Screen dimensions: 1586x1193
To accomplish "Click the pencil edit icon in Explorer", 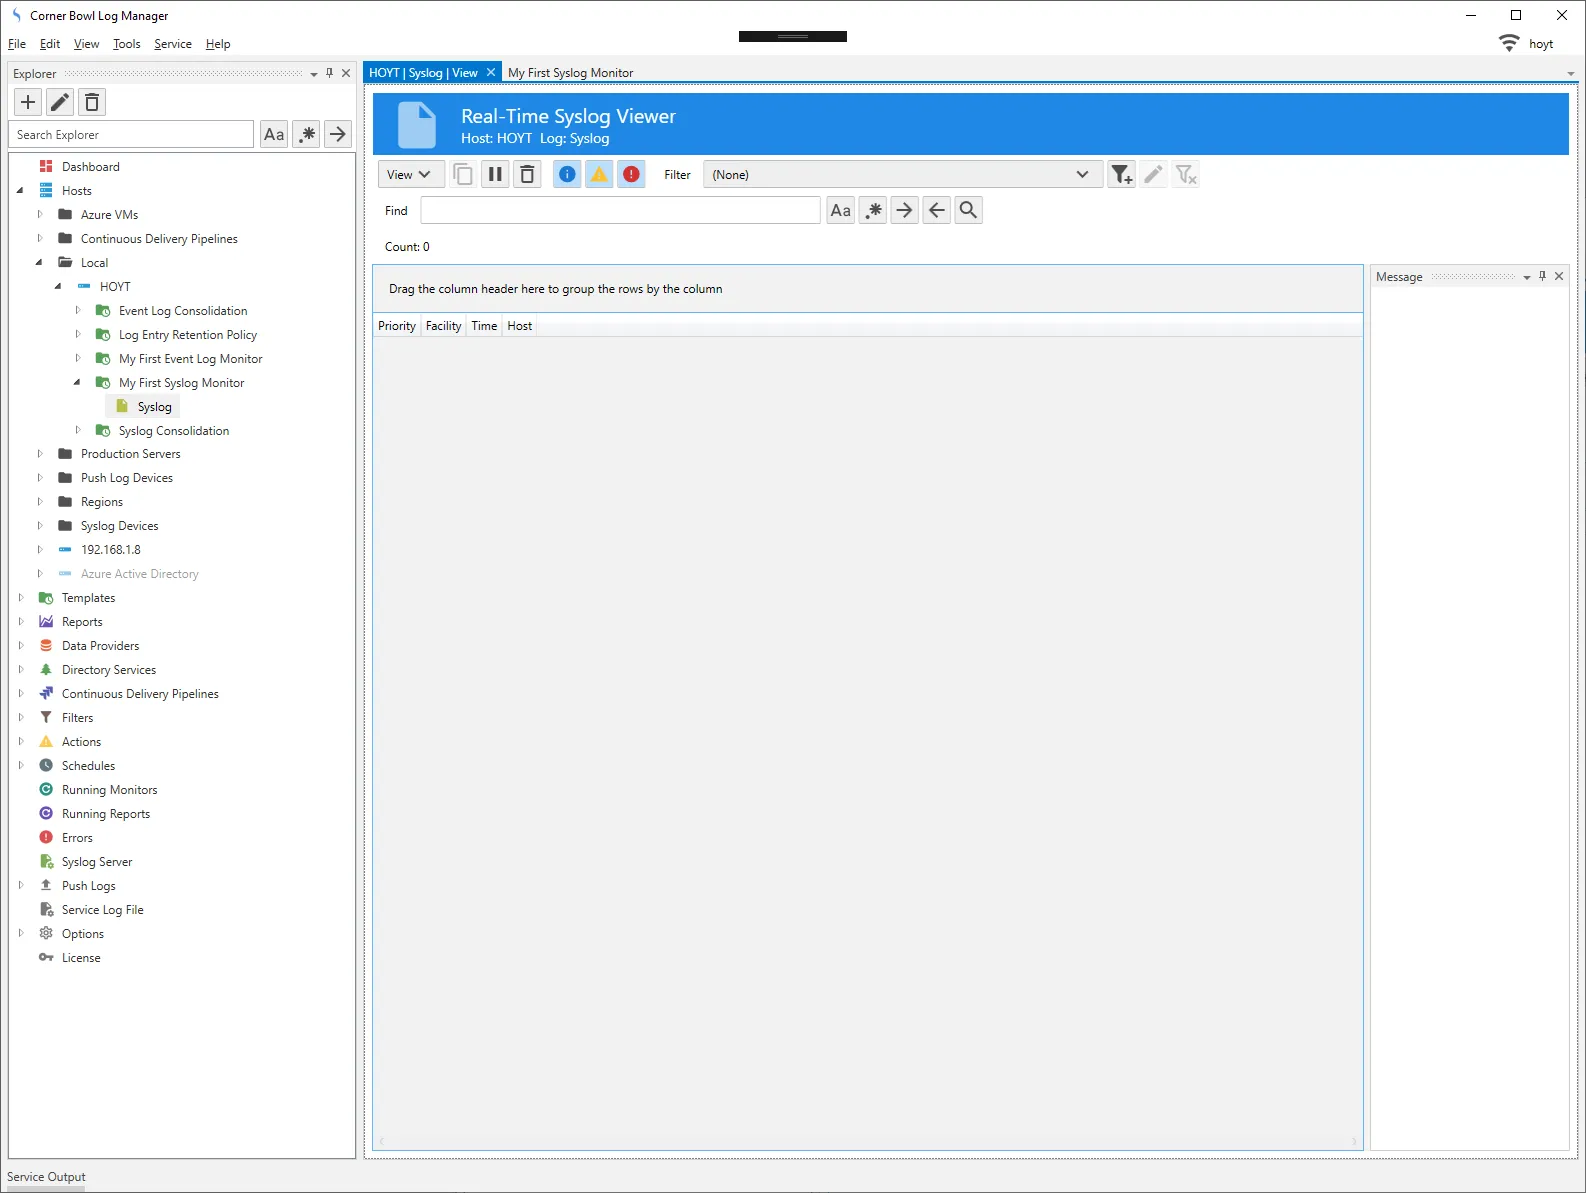I will pos(60,102).
